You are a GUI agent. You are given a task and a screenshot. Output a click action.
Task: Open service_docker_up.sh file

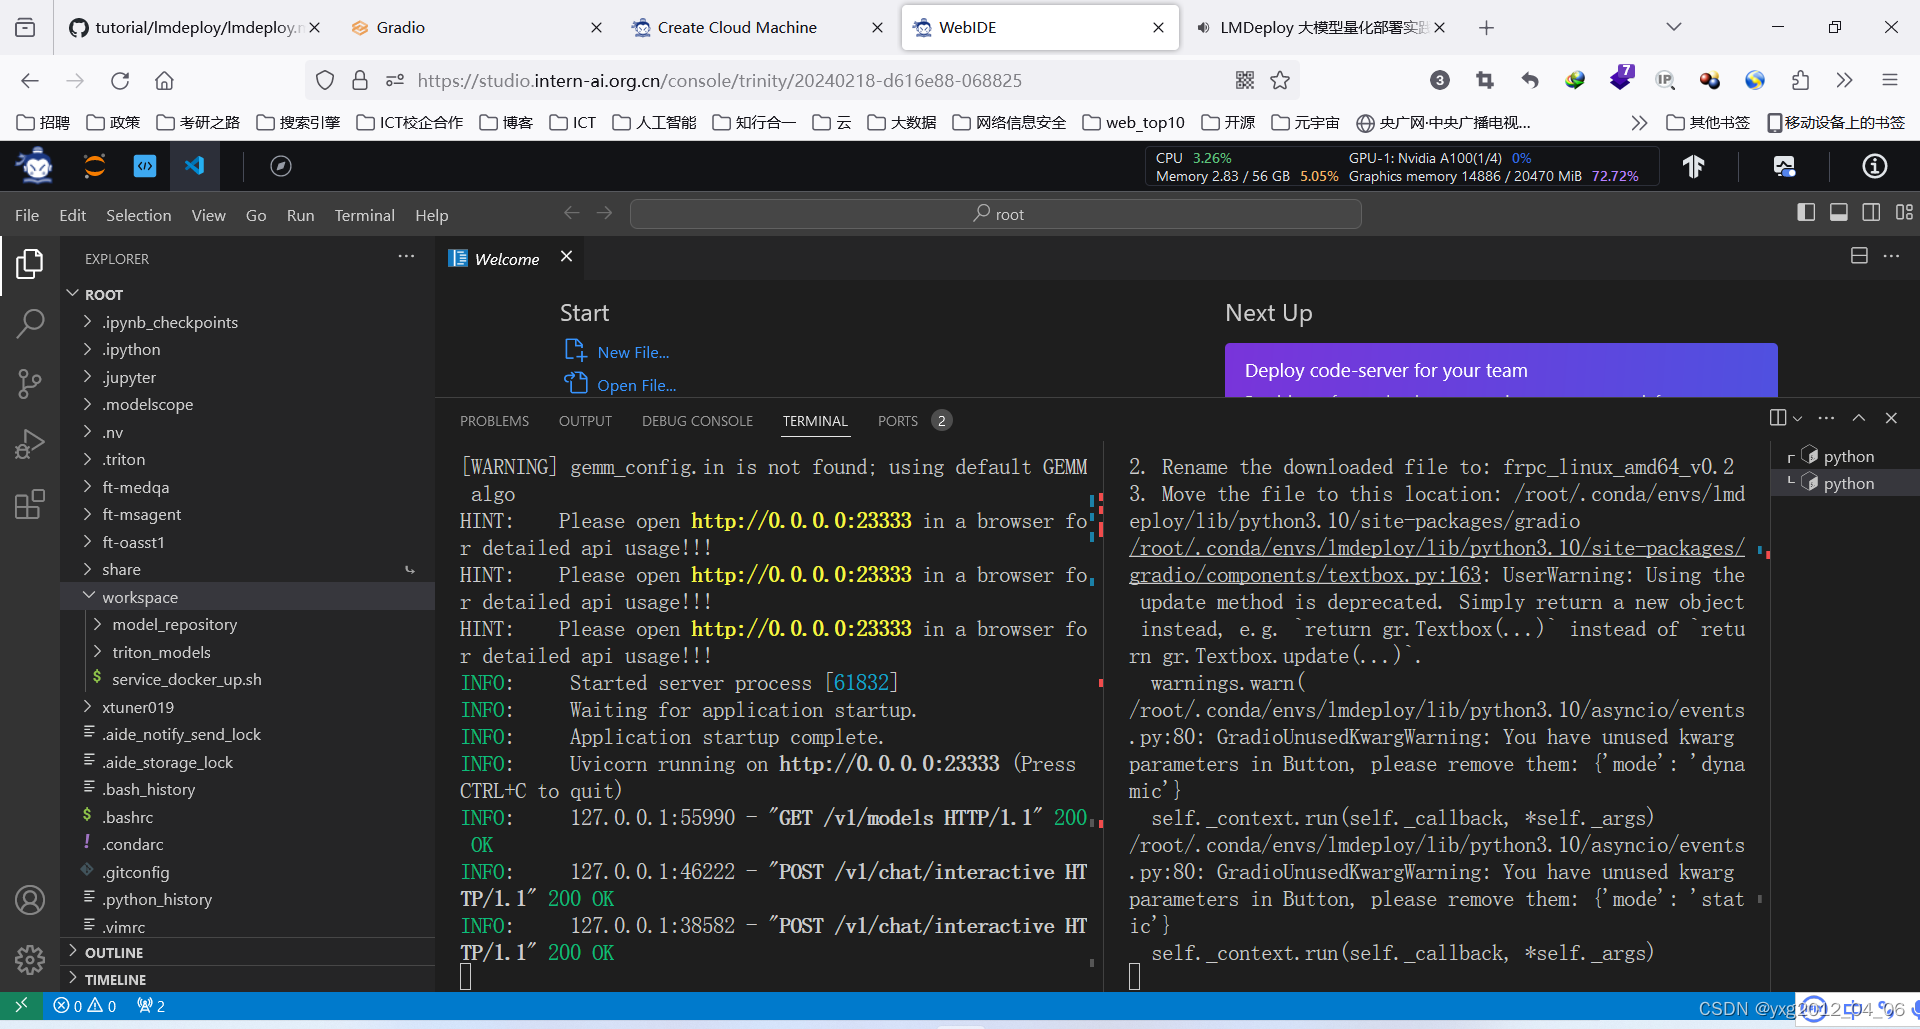click(x=186, y=679)
